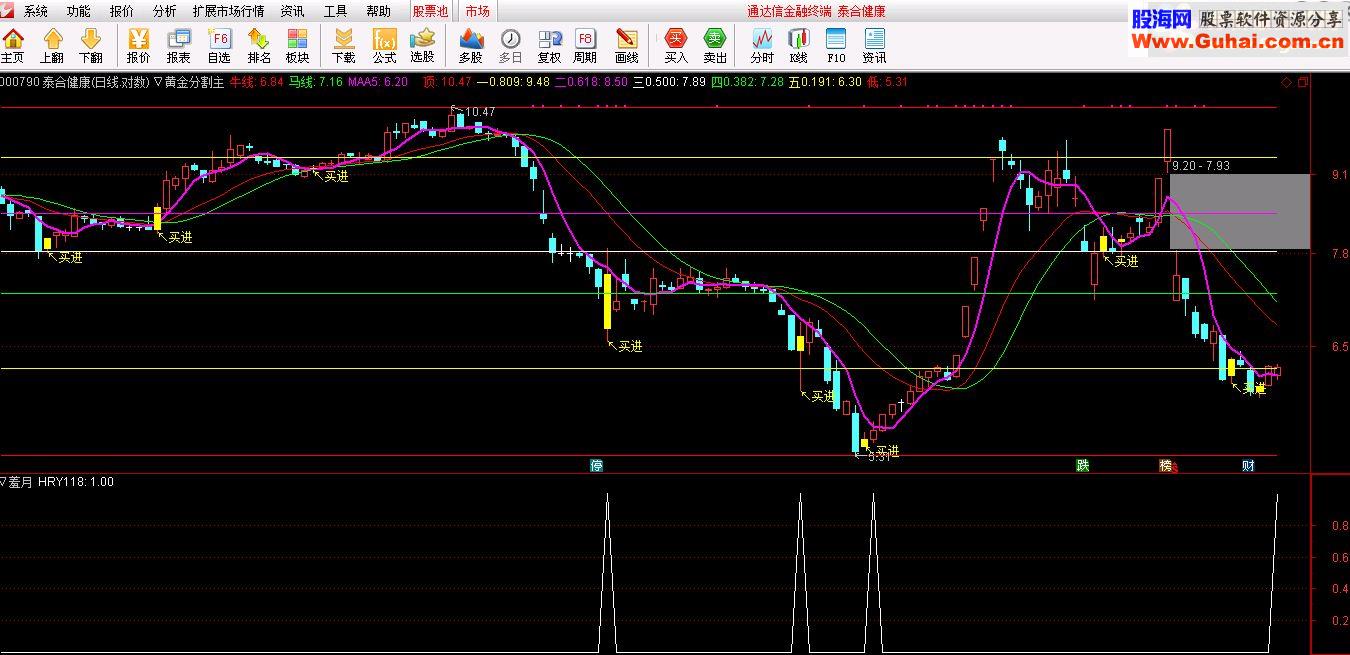Click 卖出 sell icon
This screenshot has width=1350, height=655.
click(715, 46)
